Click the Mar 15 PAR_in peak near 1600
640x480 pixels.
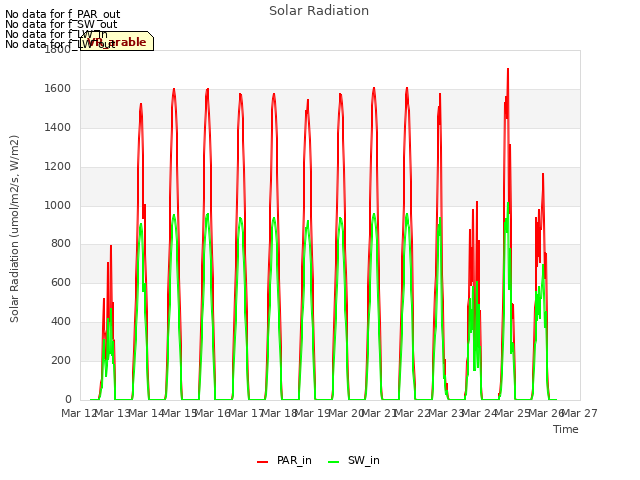pyautogui.click(x=174, y=89)
